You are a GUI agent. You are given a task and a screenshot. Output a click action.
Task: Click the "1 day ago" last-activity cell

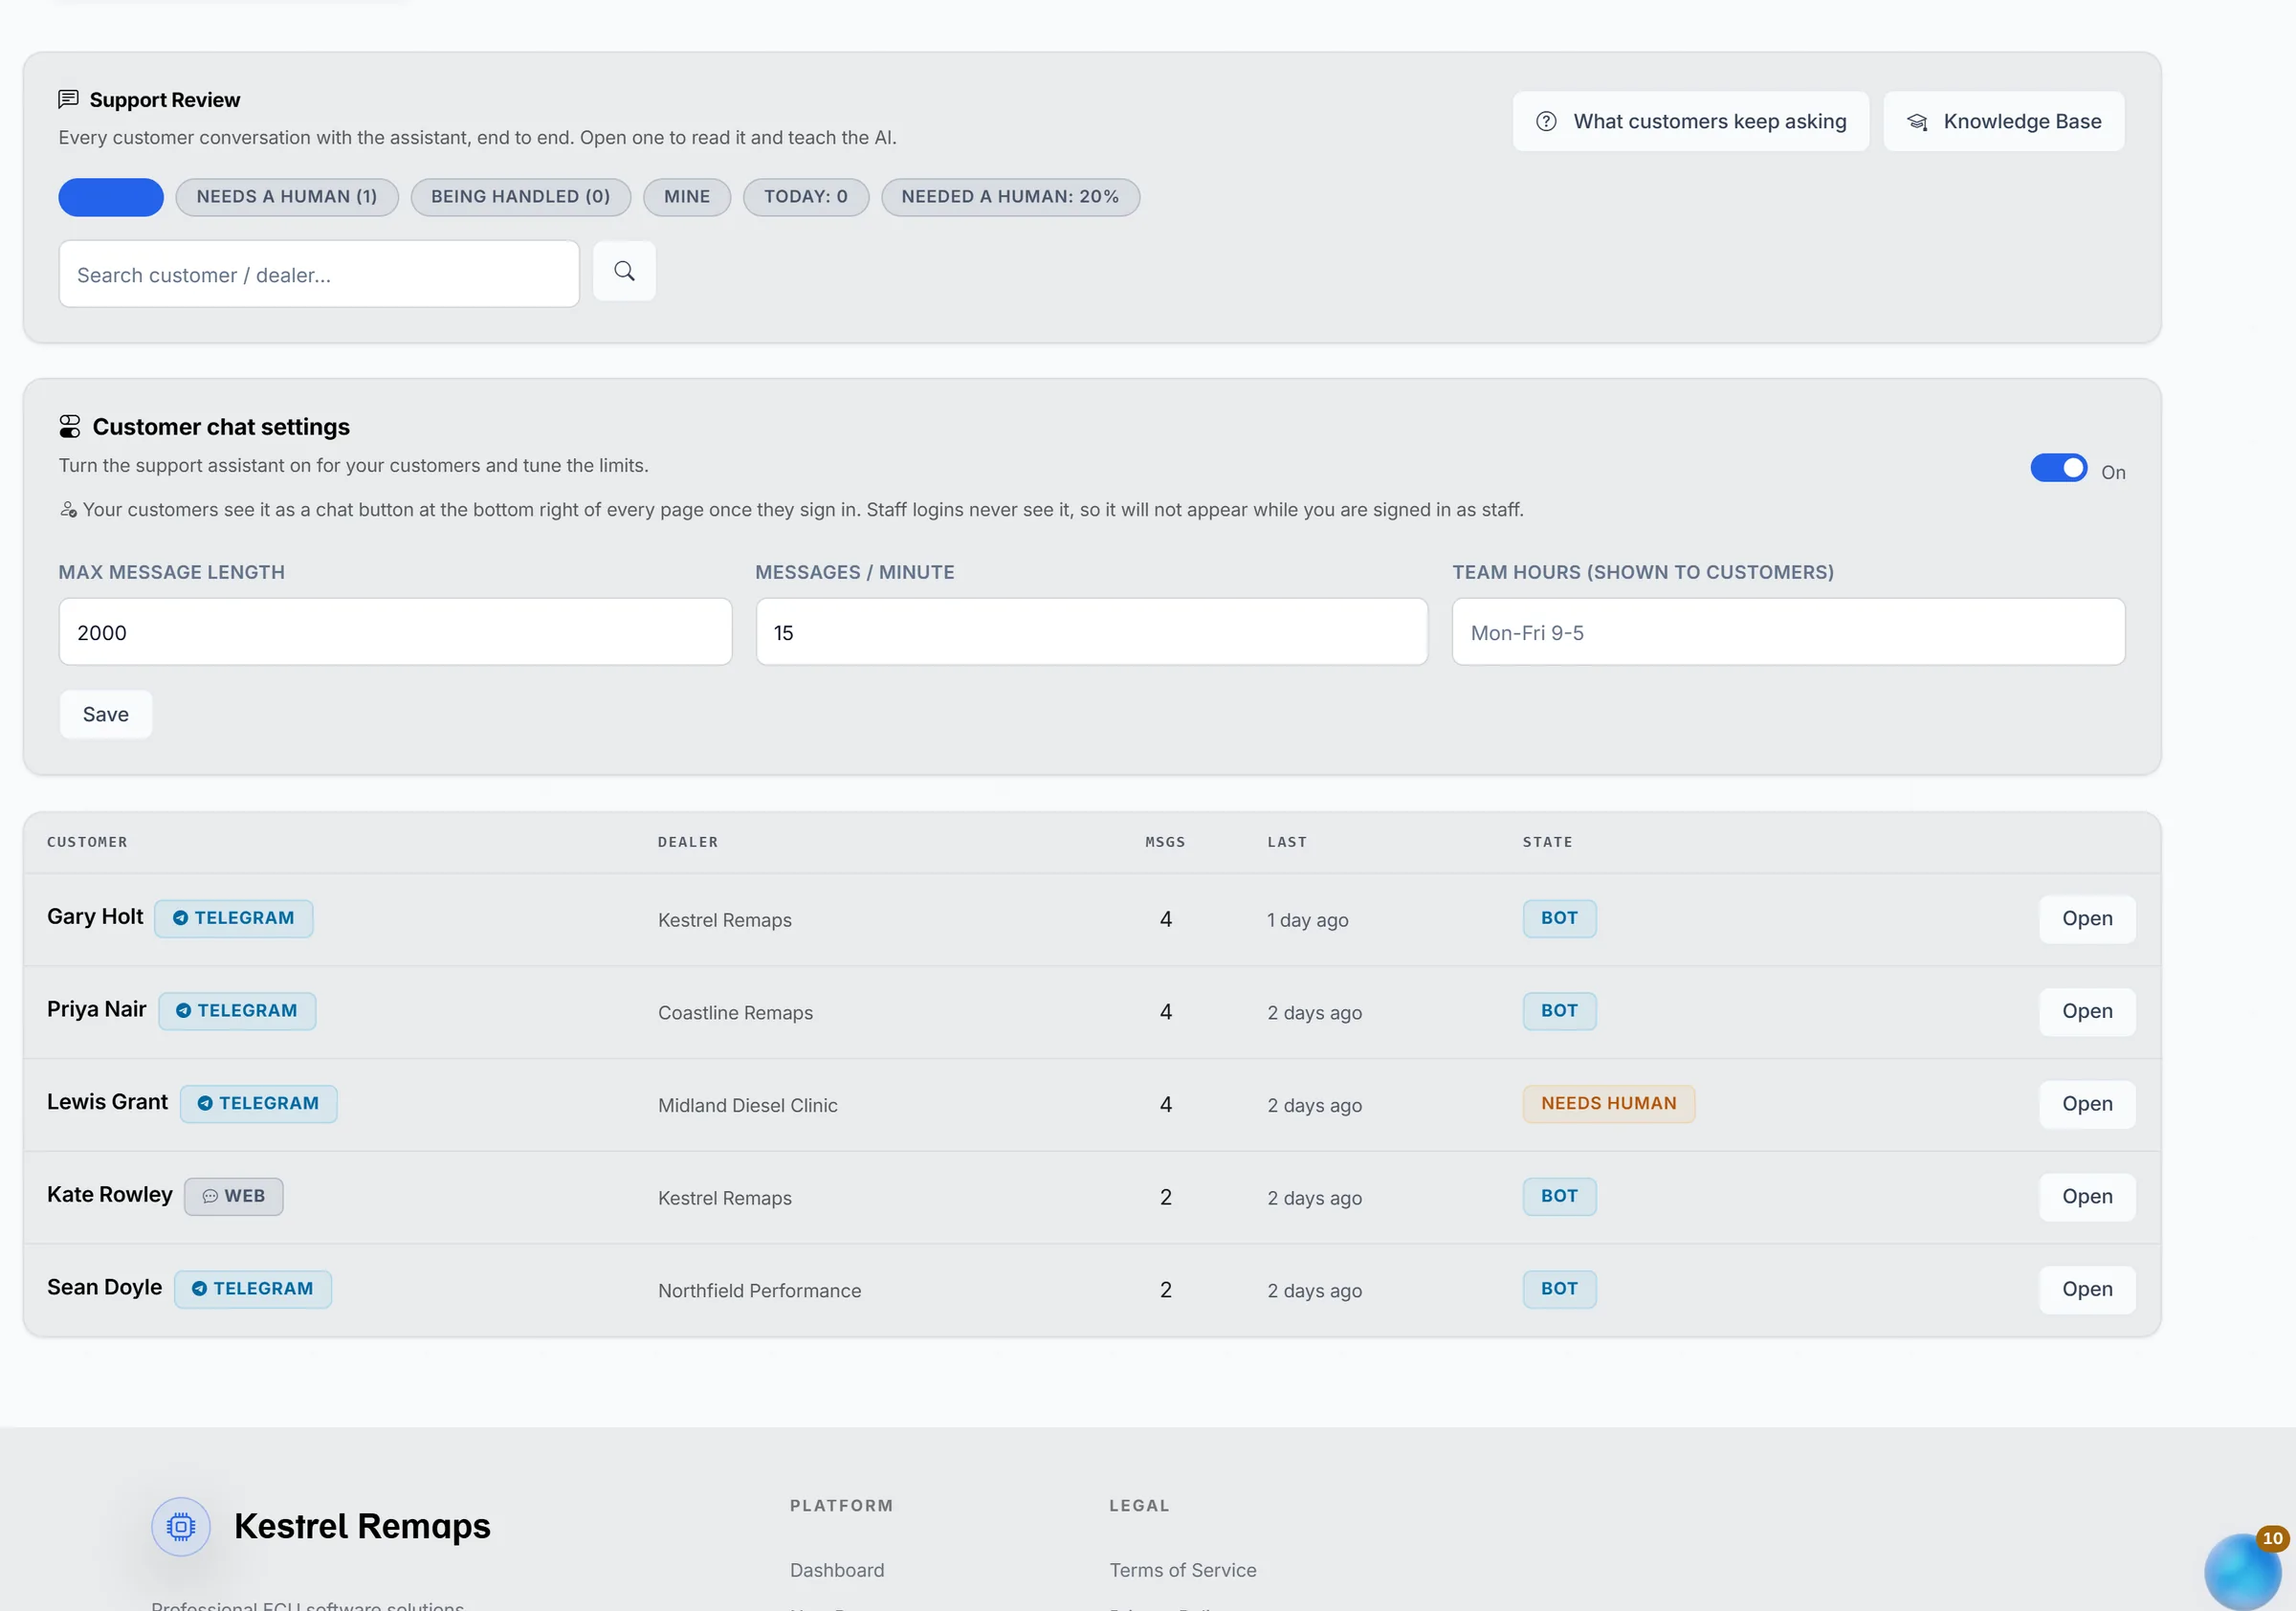[x=1307, y=920]
